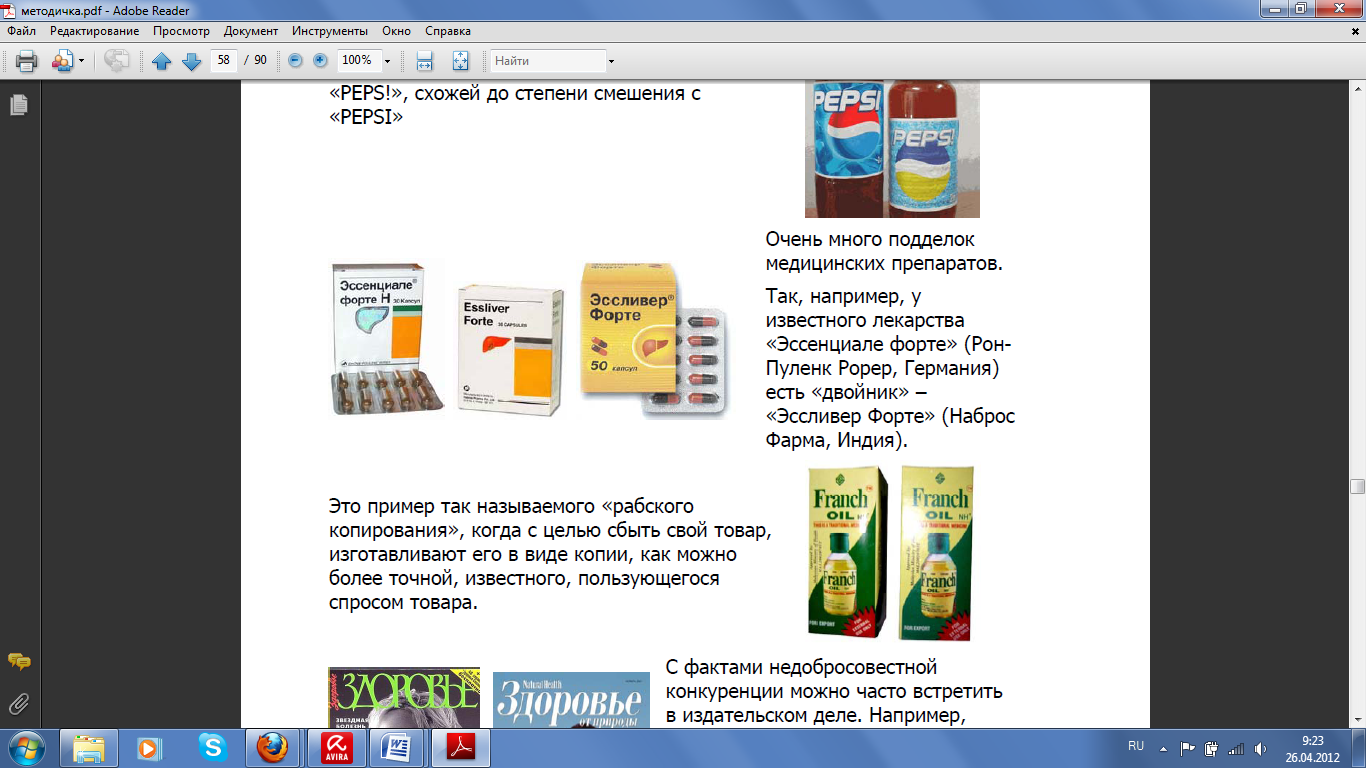The height and width of the screenshot is (768, 1366).
Task: Open the Comments panel icon
Action: (19, 662)
